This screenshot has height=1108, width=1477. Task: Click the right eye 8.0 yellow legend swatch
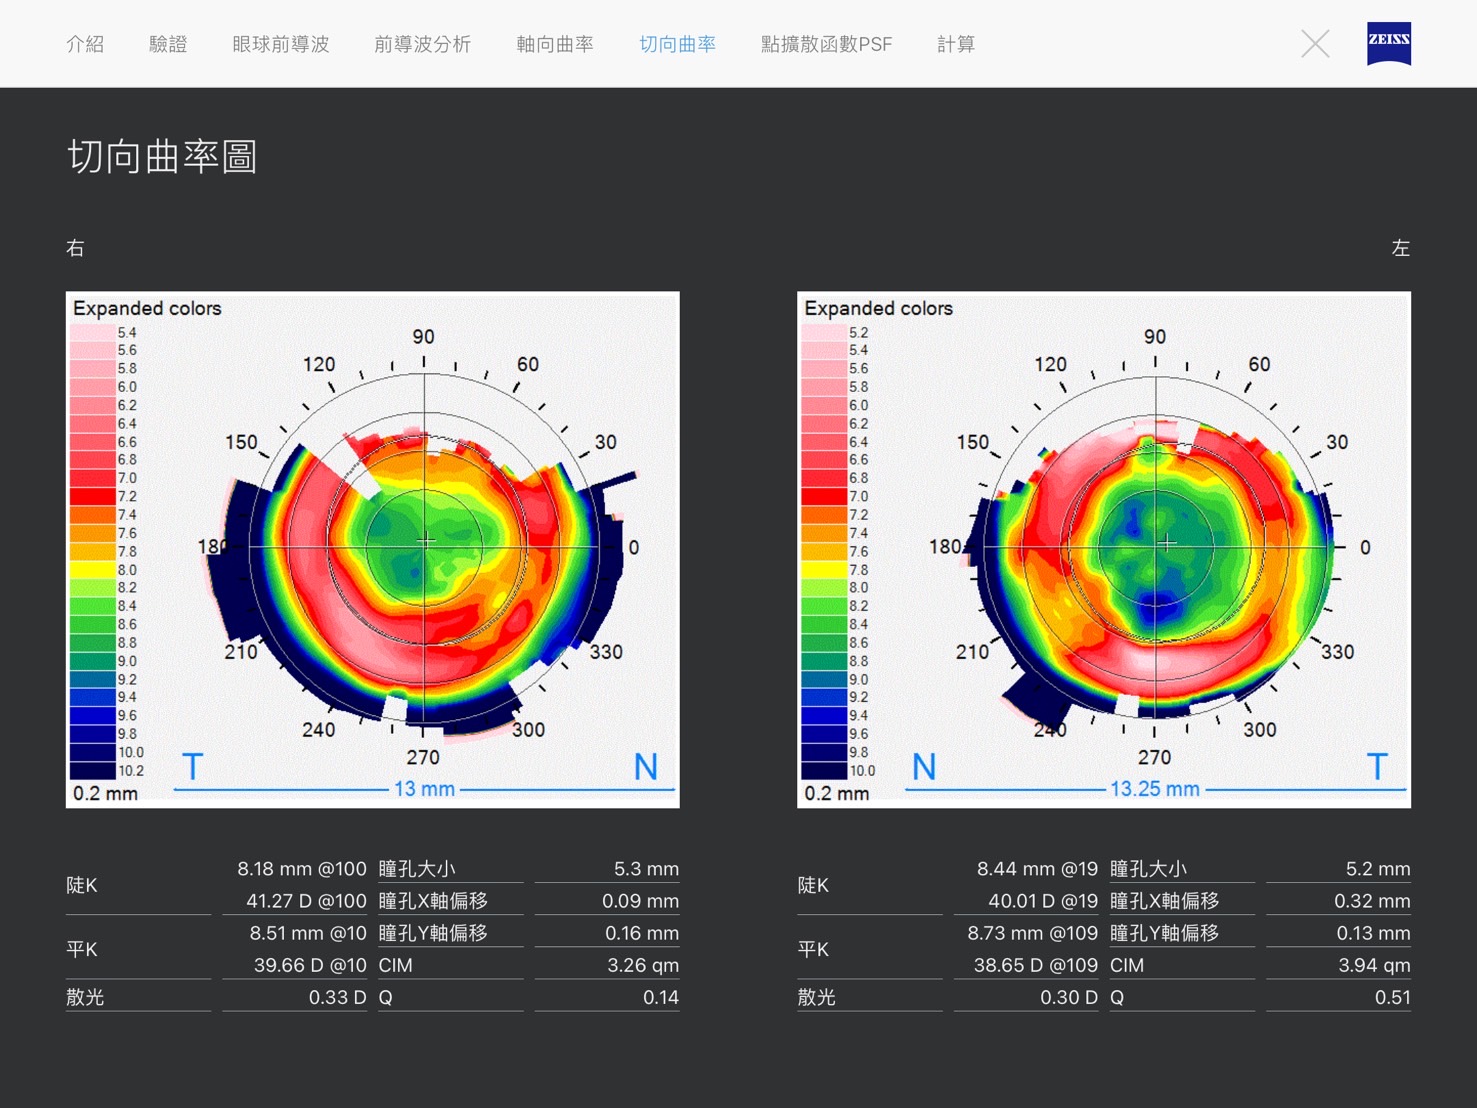point(92,569)
